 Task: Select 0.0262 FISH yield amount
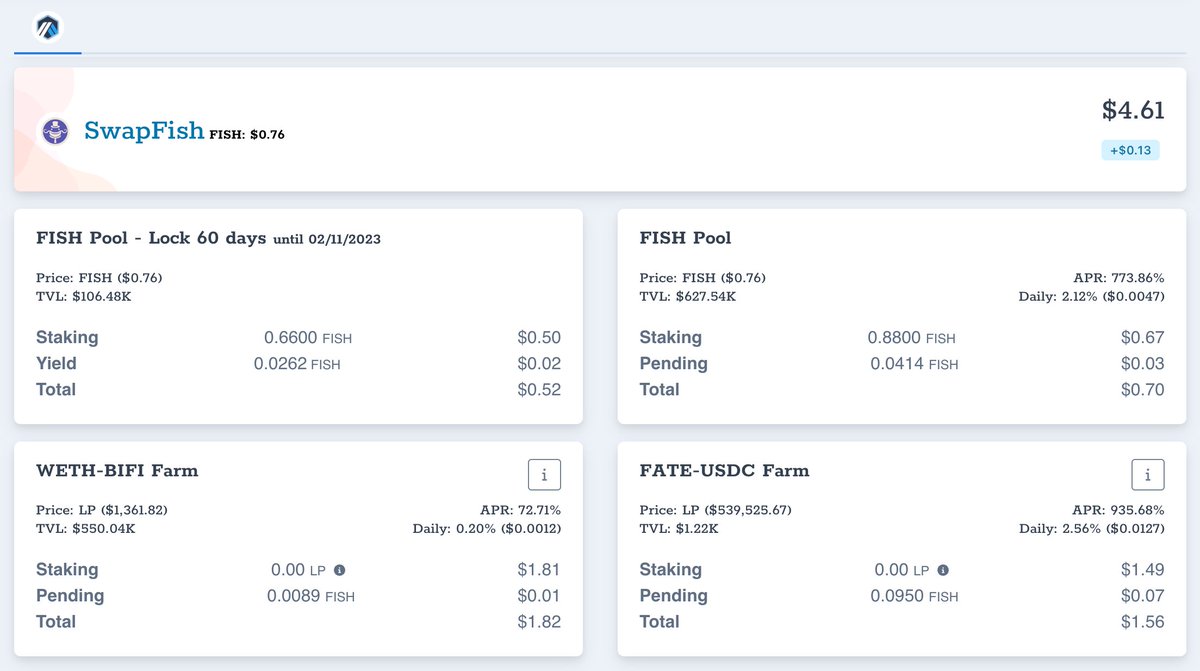297,364
